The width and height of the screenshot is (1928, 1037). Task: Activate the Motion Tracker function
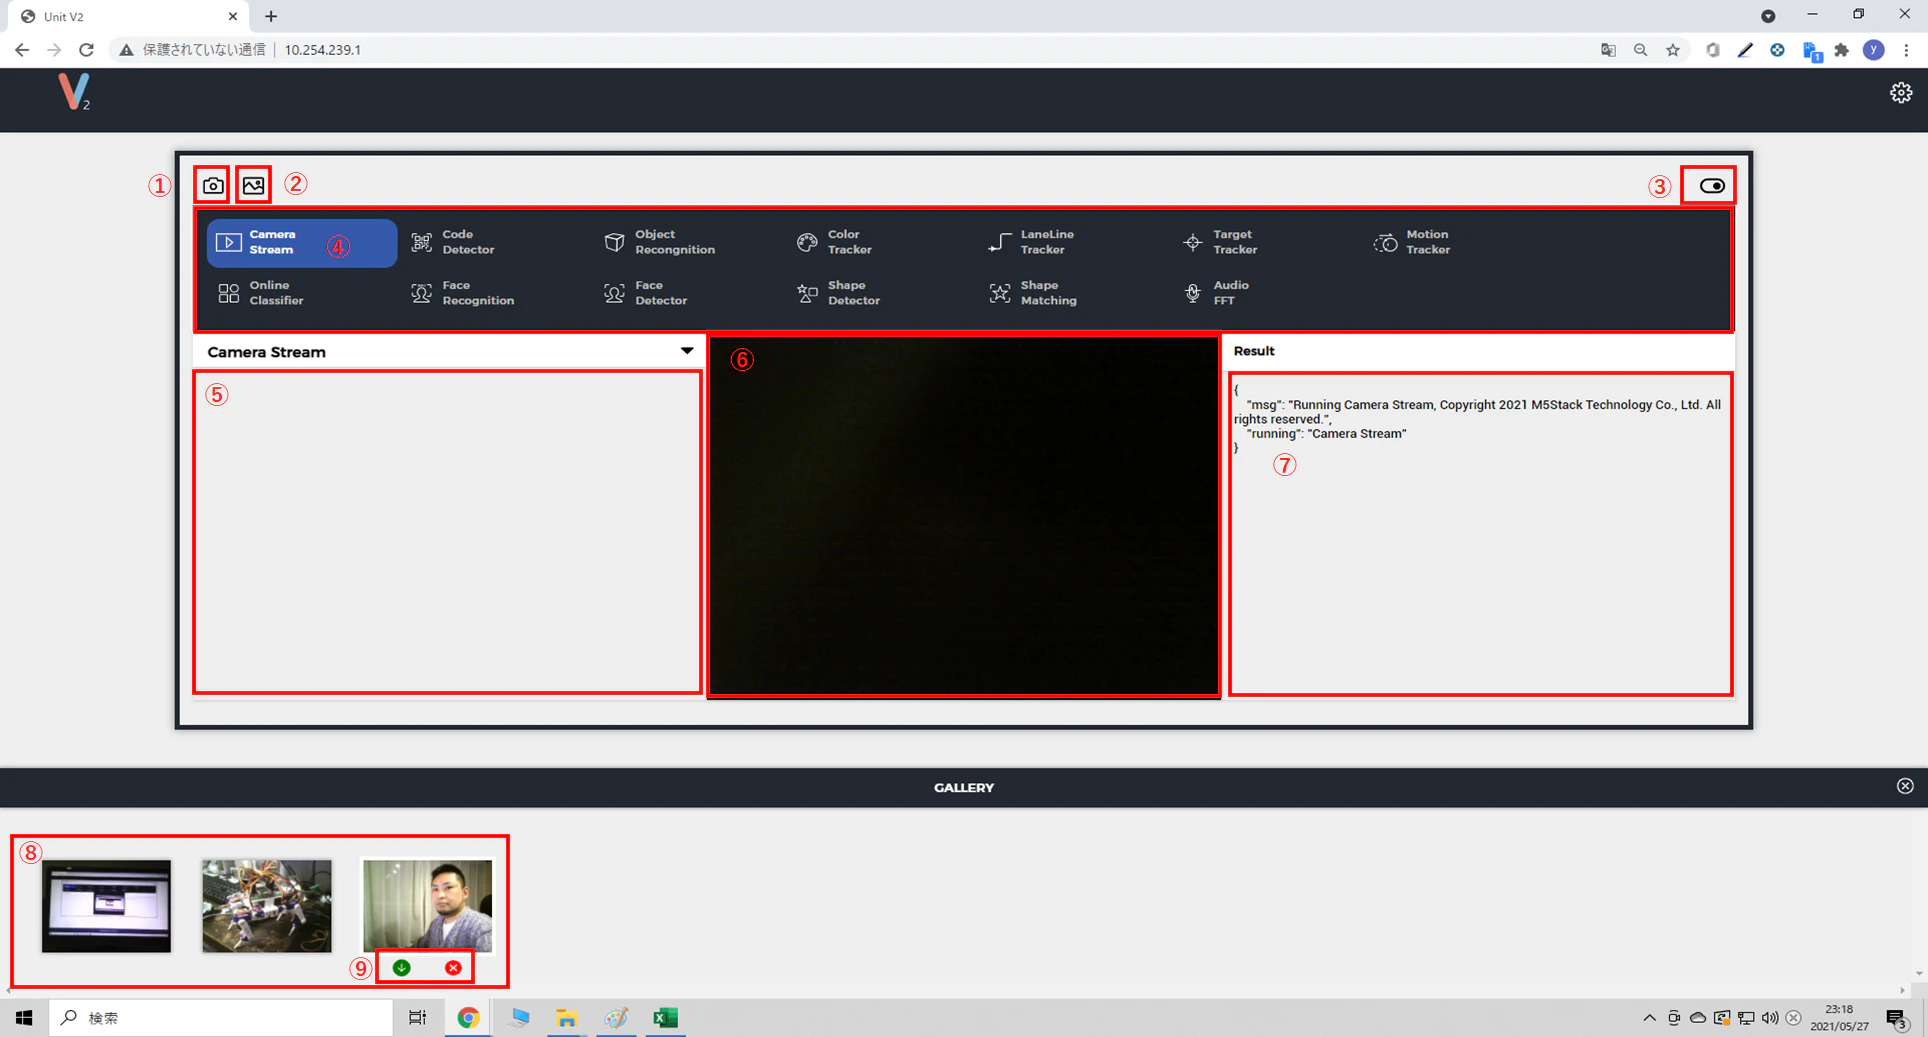coord(1412,242)
